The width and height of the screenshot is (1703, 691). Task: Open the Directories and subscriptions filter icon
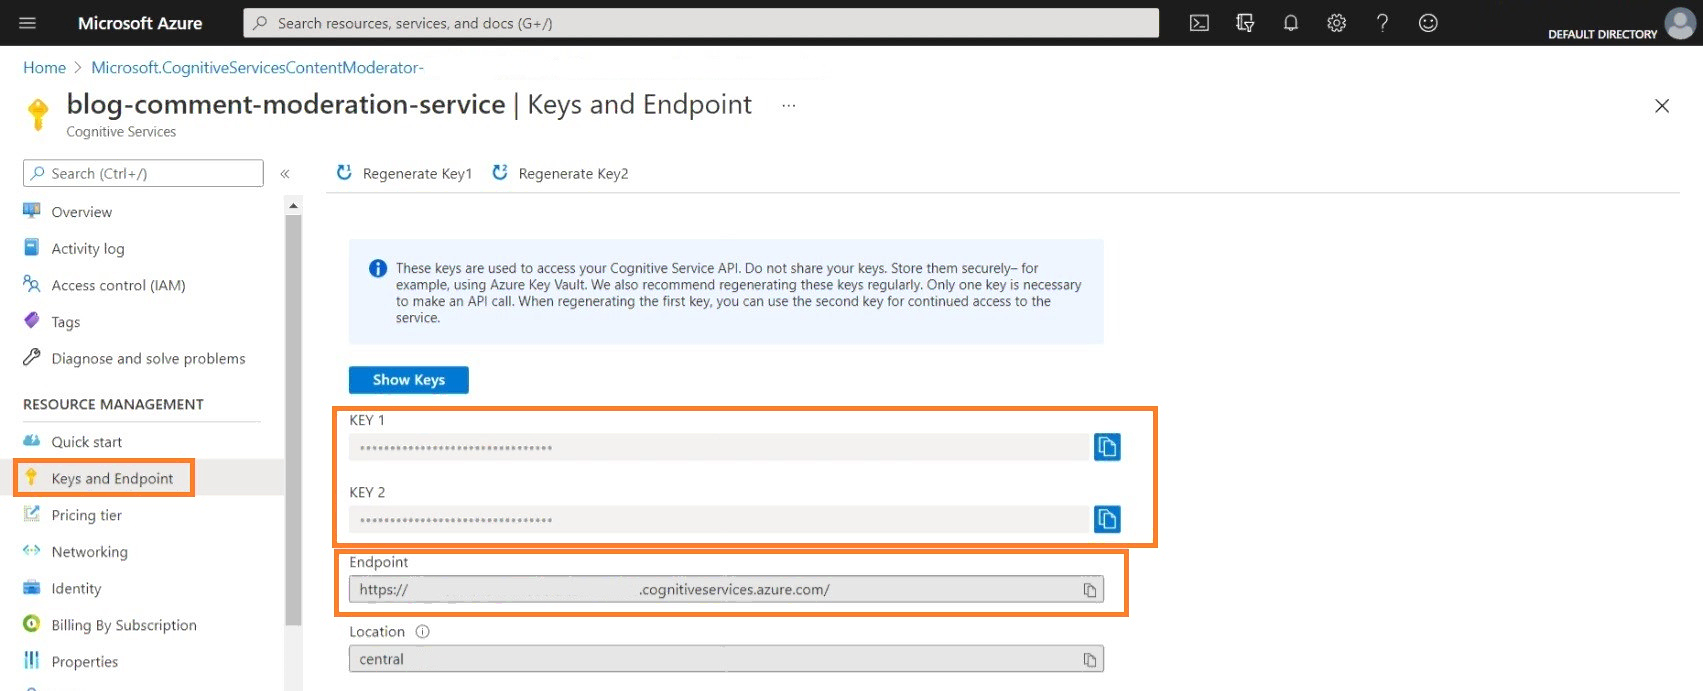coord(1245,23)
